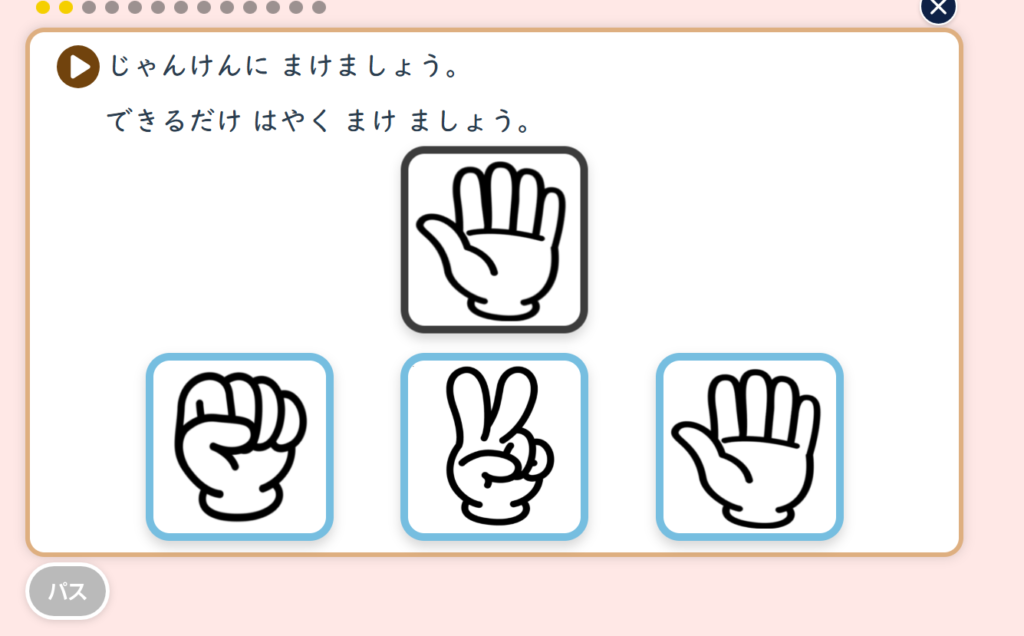
Task: Select the tenth progress dot
Action: [x=250, y=7]
